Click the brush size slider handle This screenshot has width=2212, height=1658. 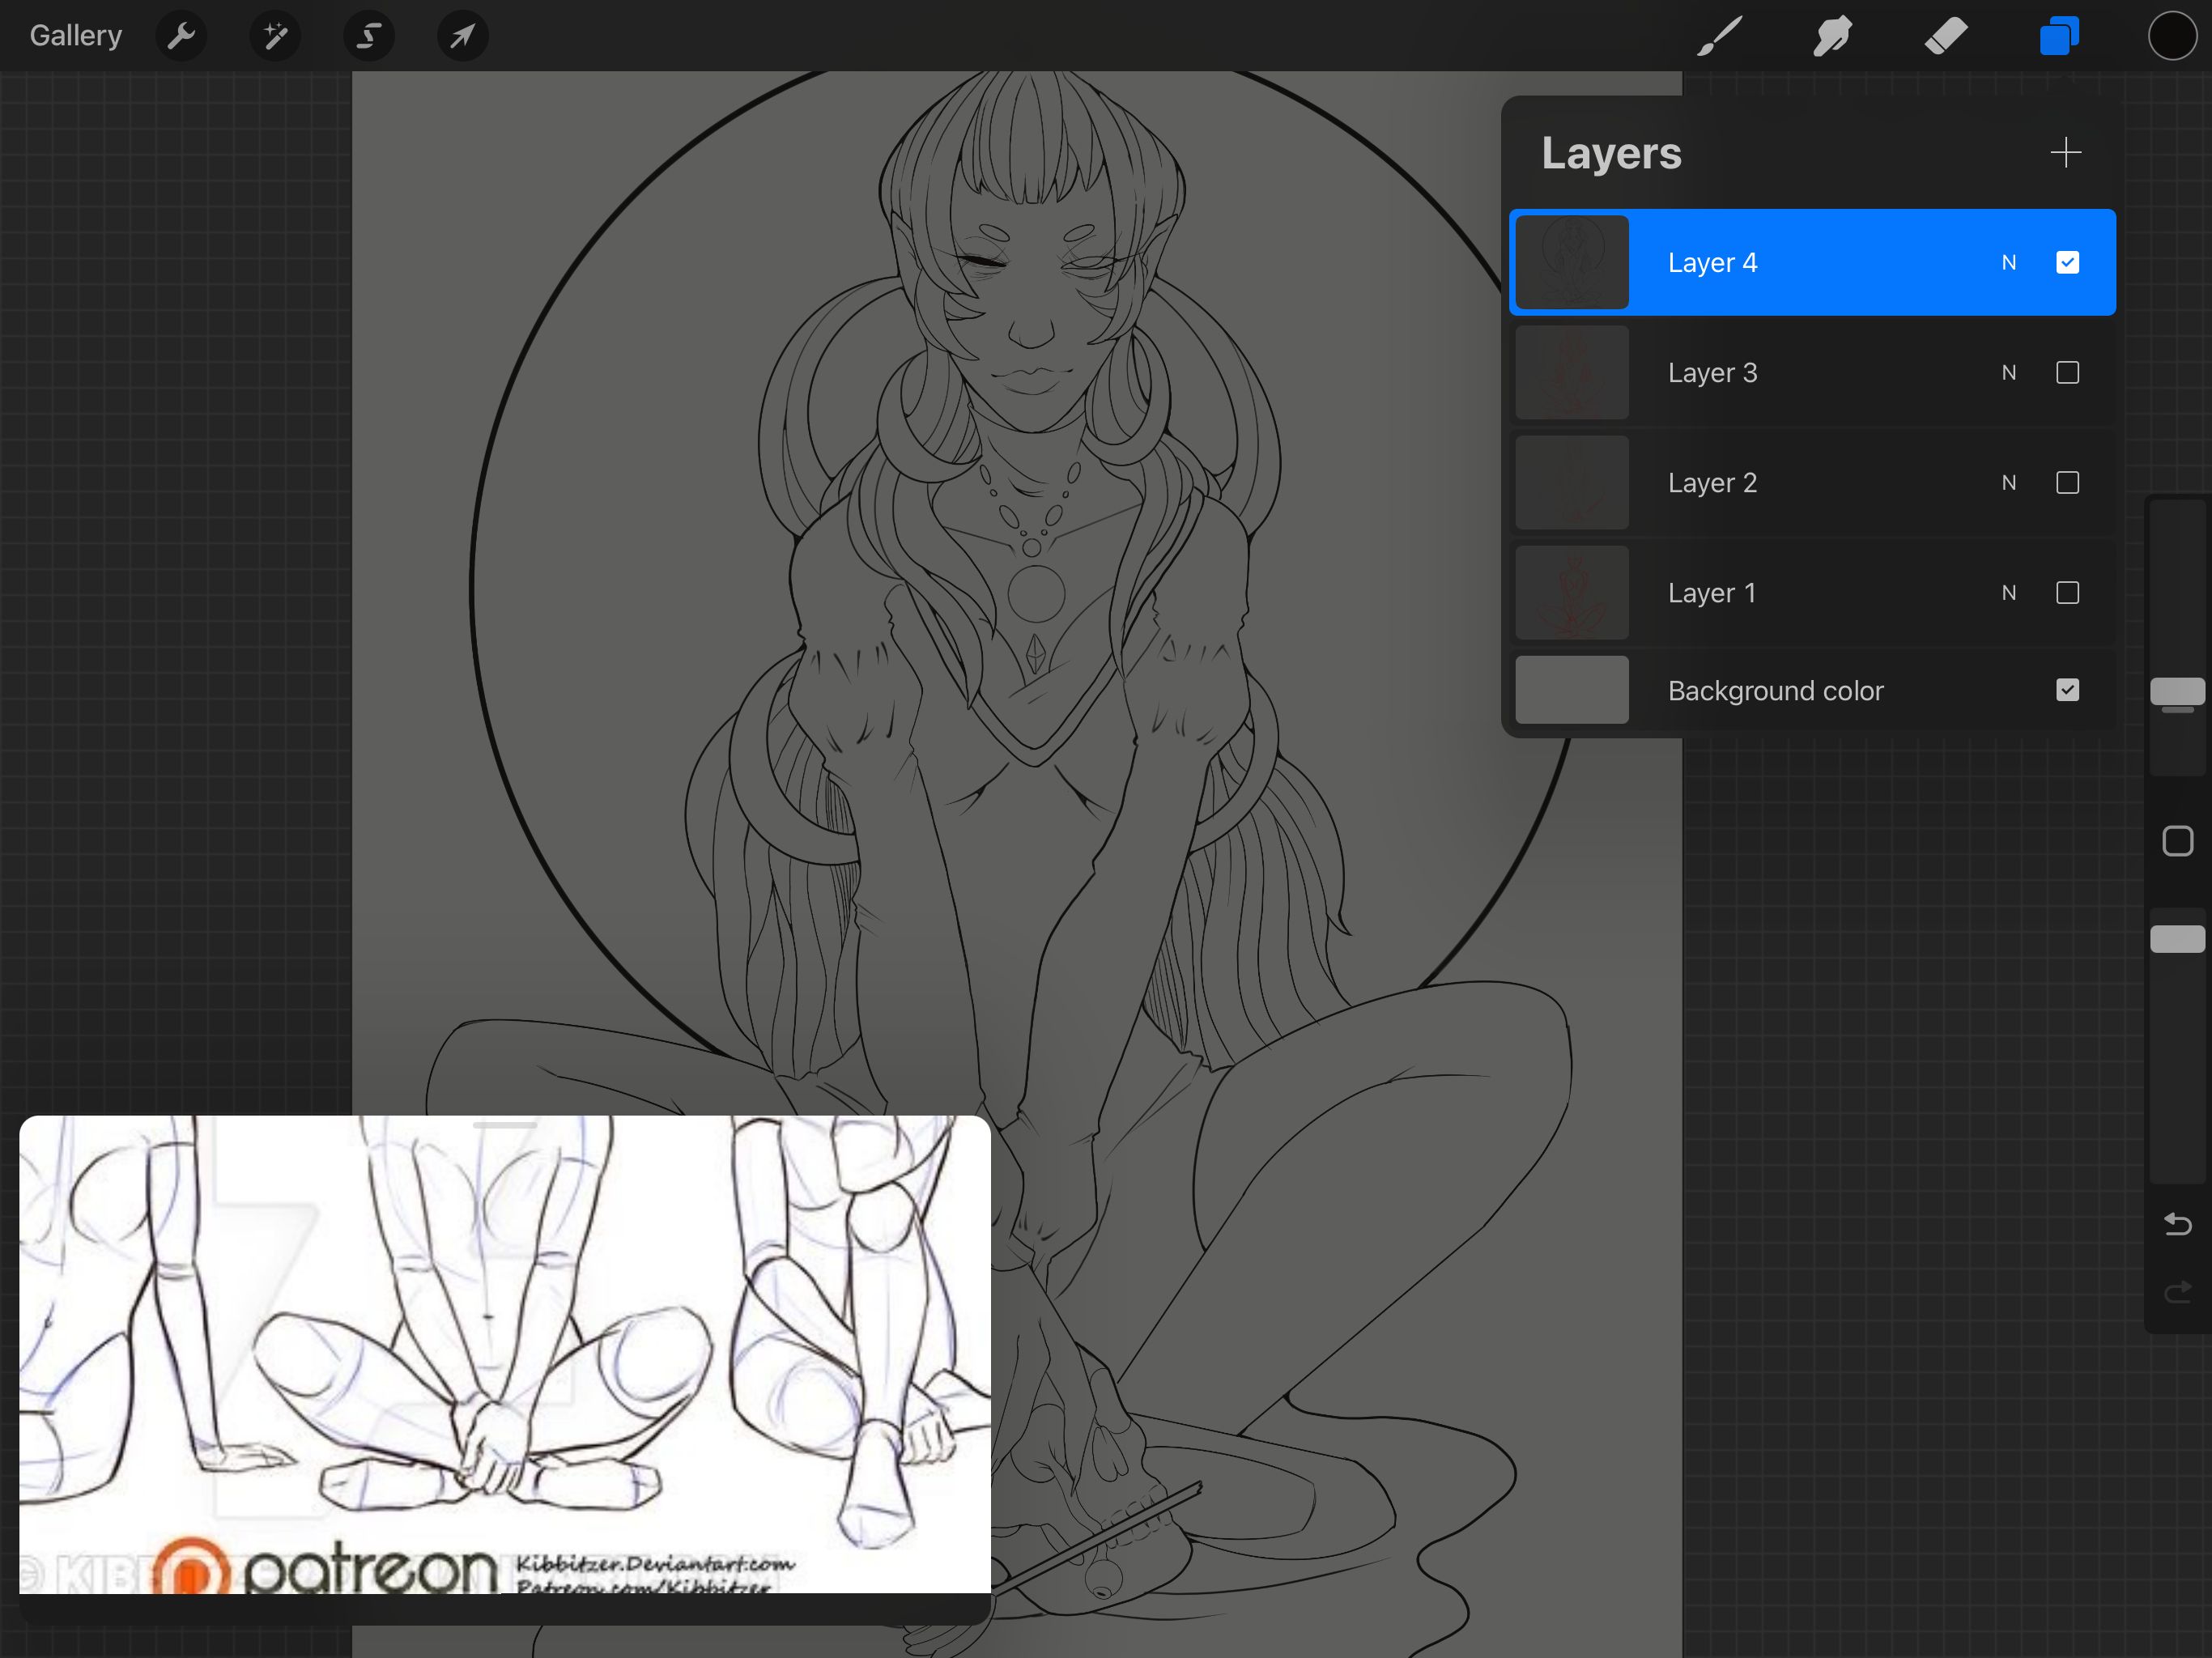click(2177, 692)
